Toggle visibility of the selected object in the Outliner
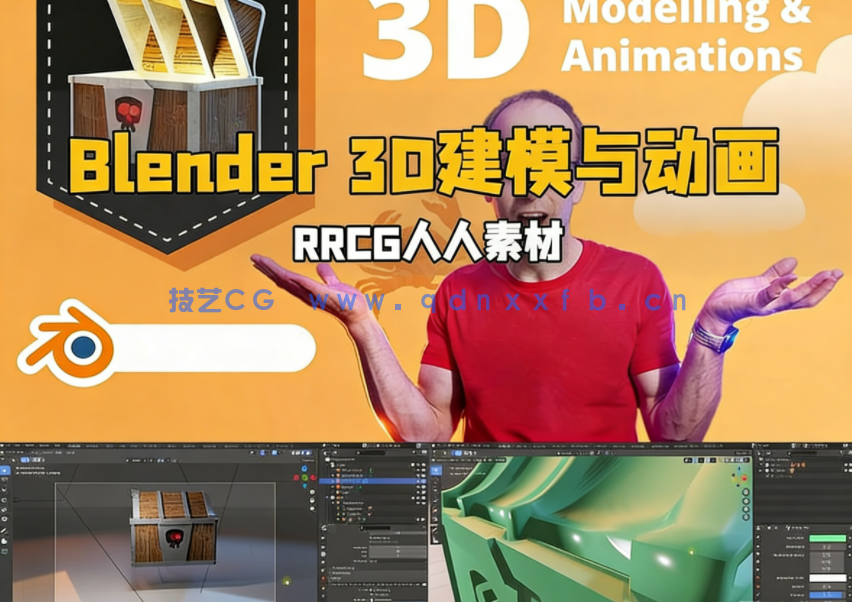Image resolution: width=852 pixels, height=602 pixels. (417, 480)
